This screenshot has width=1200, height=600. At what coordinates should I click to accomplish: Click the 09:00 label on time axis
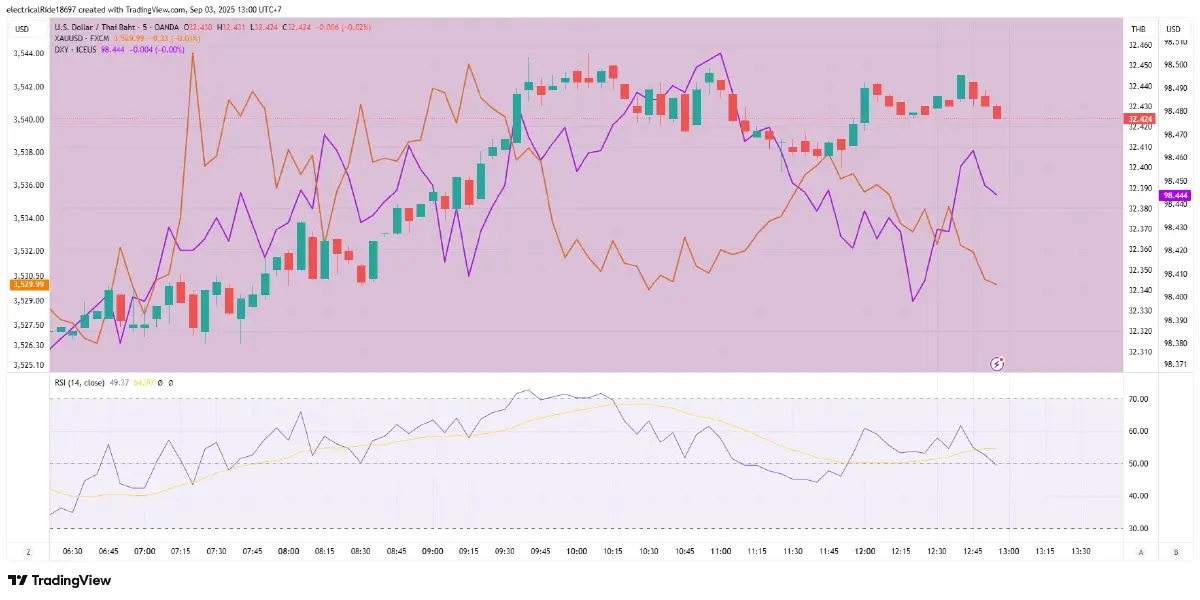[432, 551]
